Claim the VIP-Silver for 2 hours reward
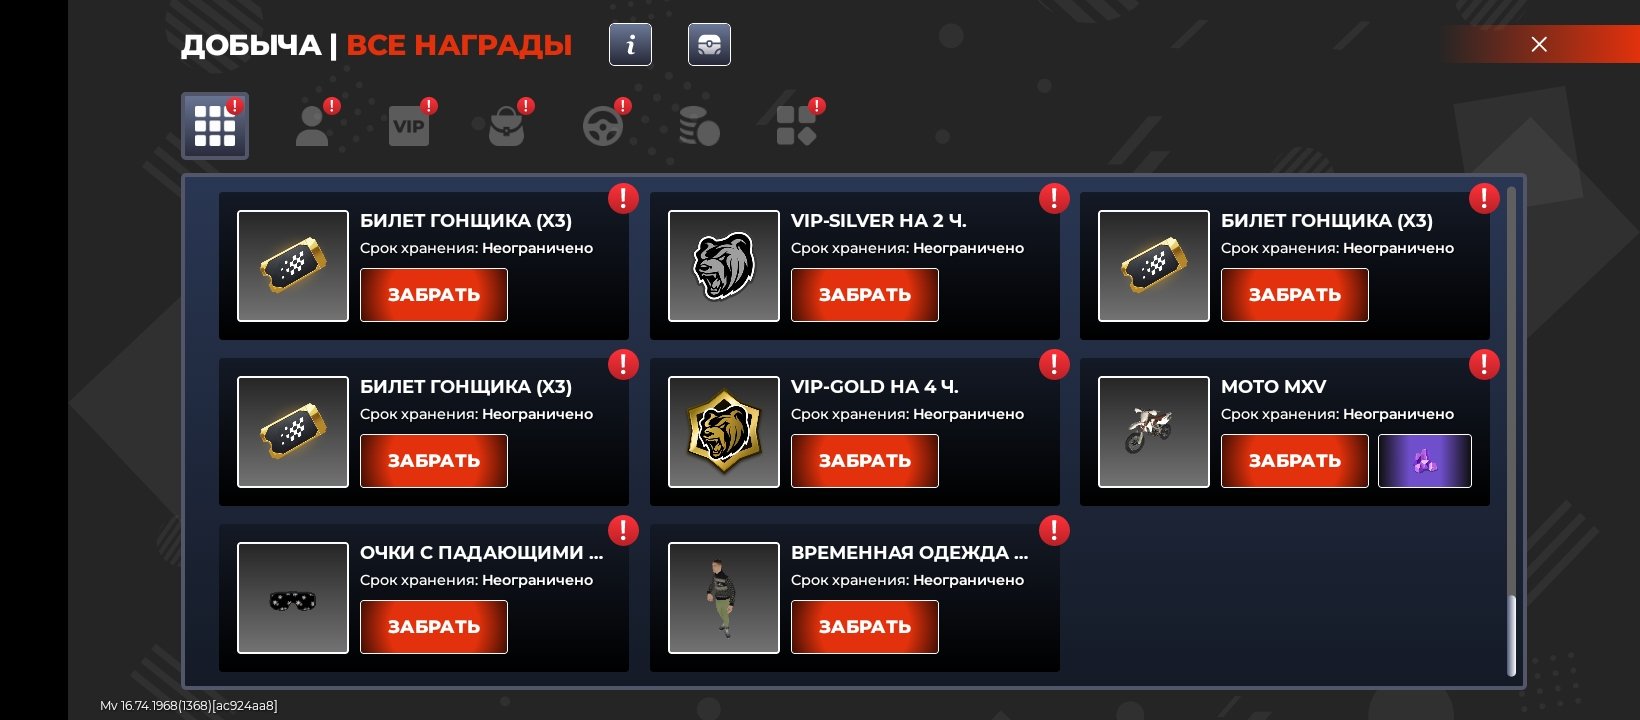The width and height of the screenshot is (1640, 720). tap(865, 295)
